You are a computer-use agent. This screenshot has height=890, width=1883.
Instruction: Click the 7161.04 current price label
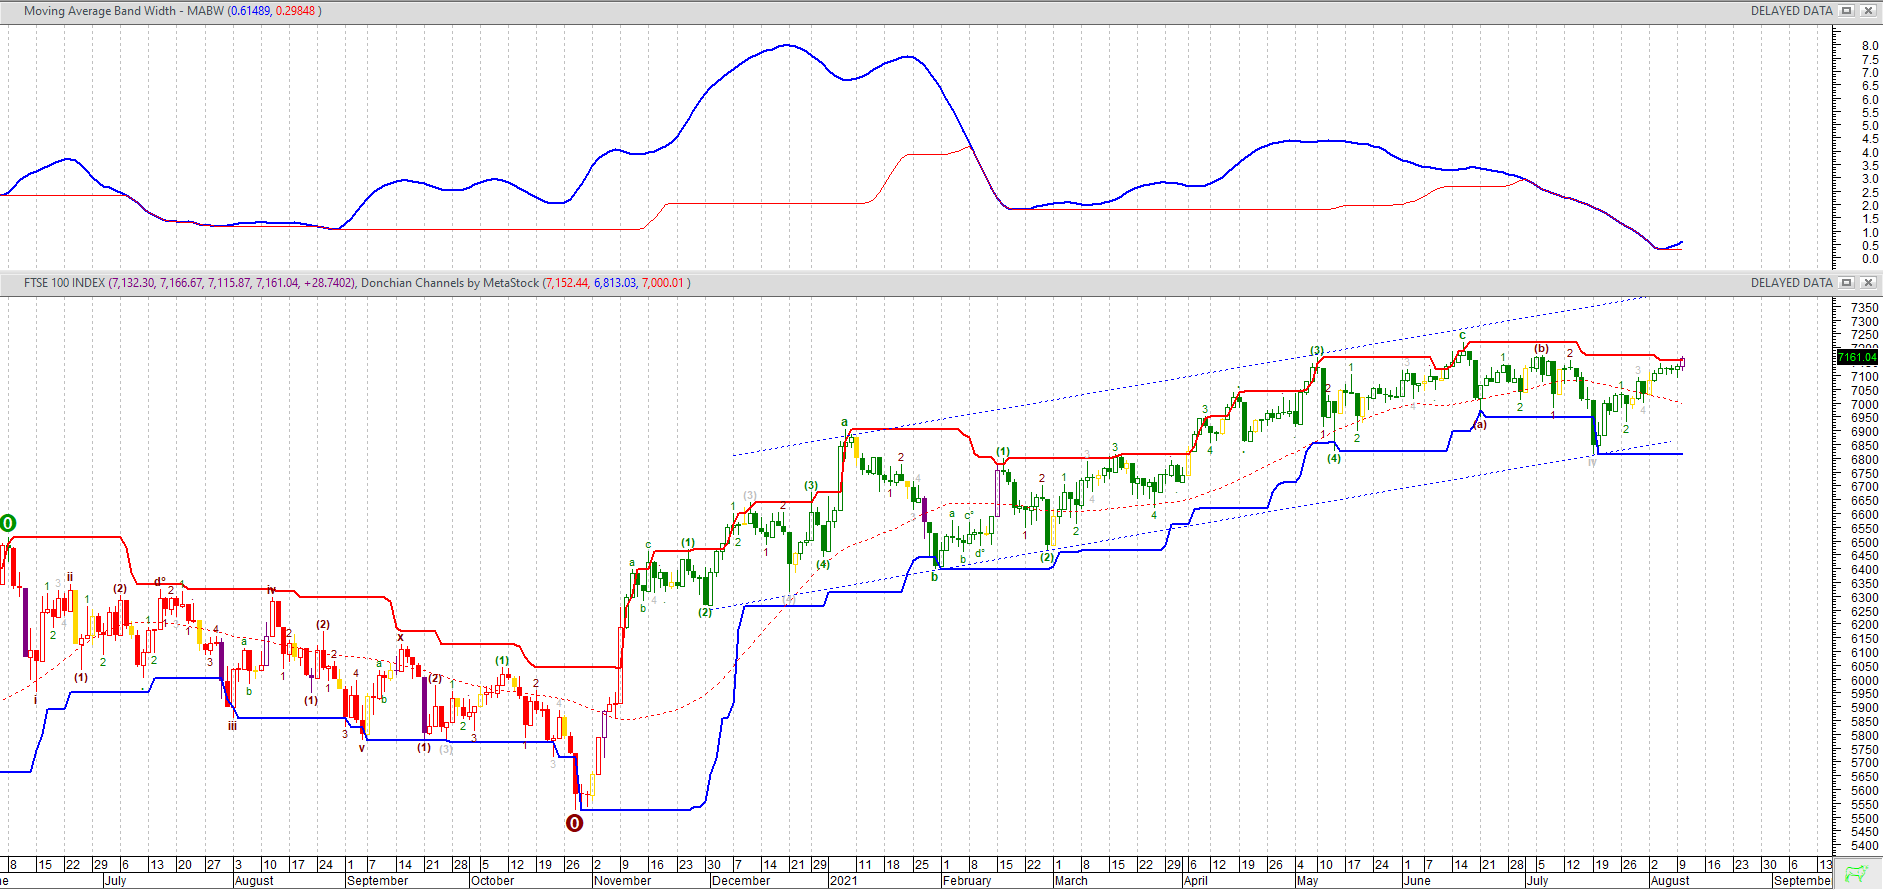click(x=1857, y=357)
